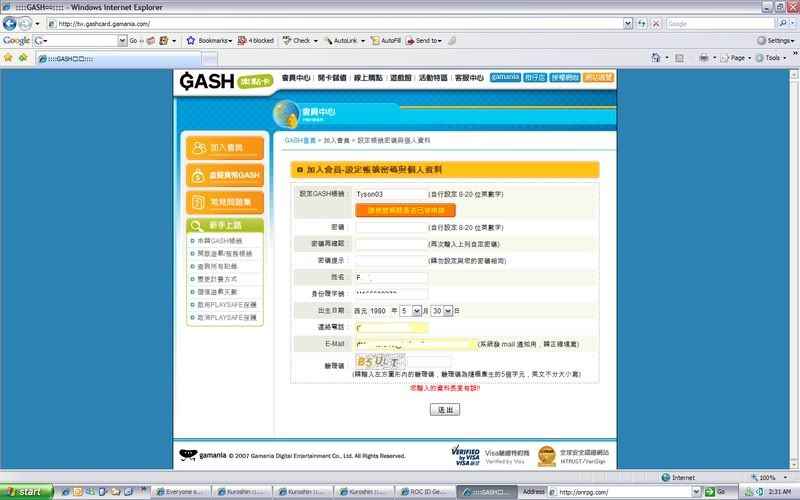Click 會員中心 in top navigation
Image resolution: width=800 pixels, height=500 pixels.
pos(295,78)
